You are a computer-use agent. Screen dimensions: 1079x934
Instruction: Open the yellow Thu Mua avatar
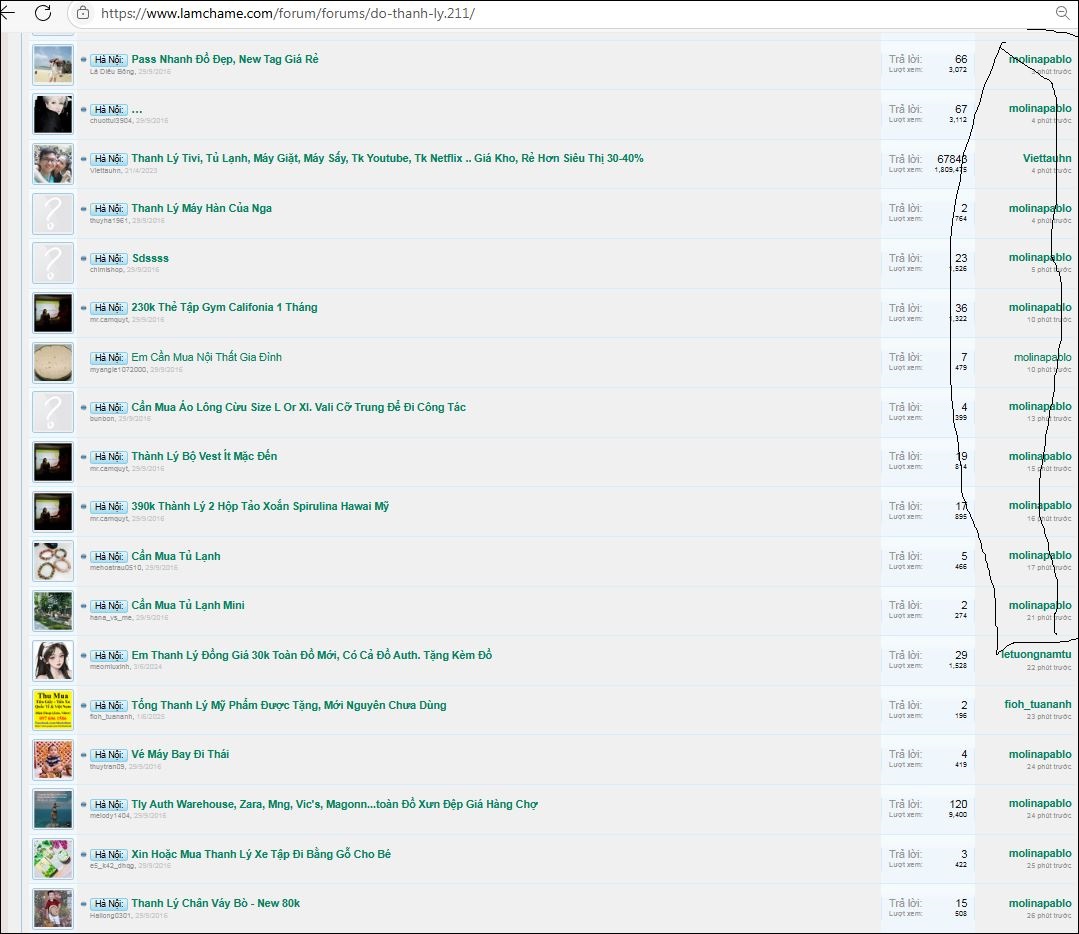(53, 710)
